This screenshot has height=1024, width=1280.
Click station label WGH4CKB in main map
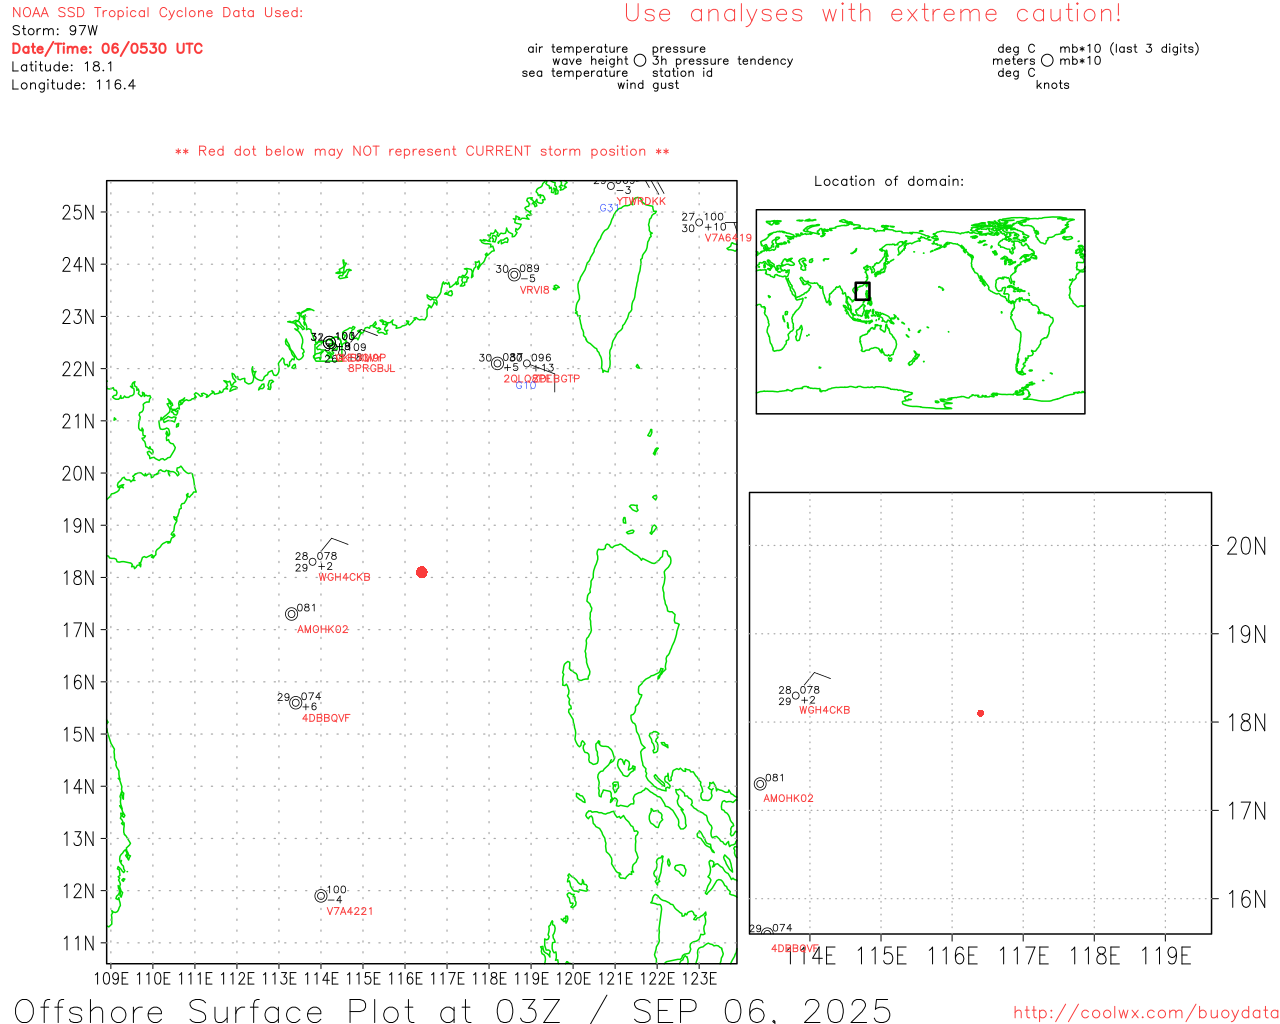coord(344,577)
